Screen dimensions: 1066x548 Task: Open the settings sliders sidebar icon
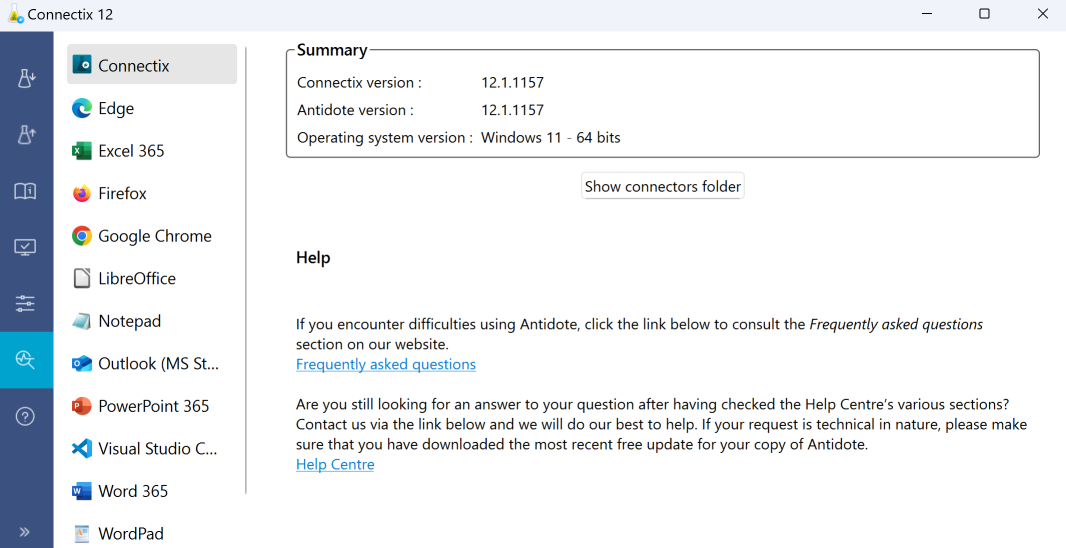(x=26, y=303)
